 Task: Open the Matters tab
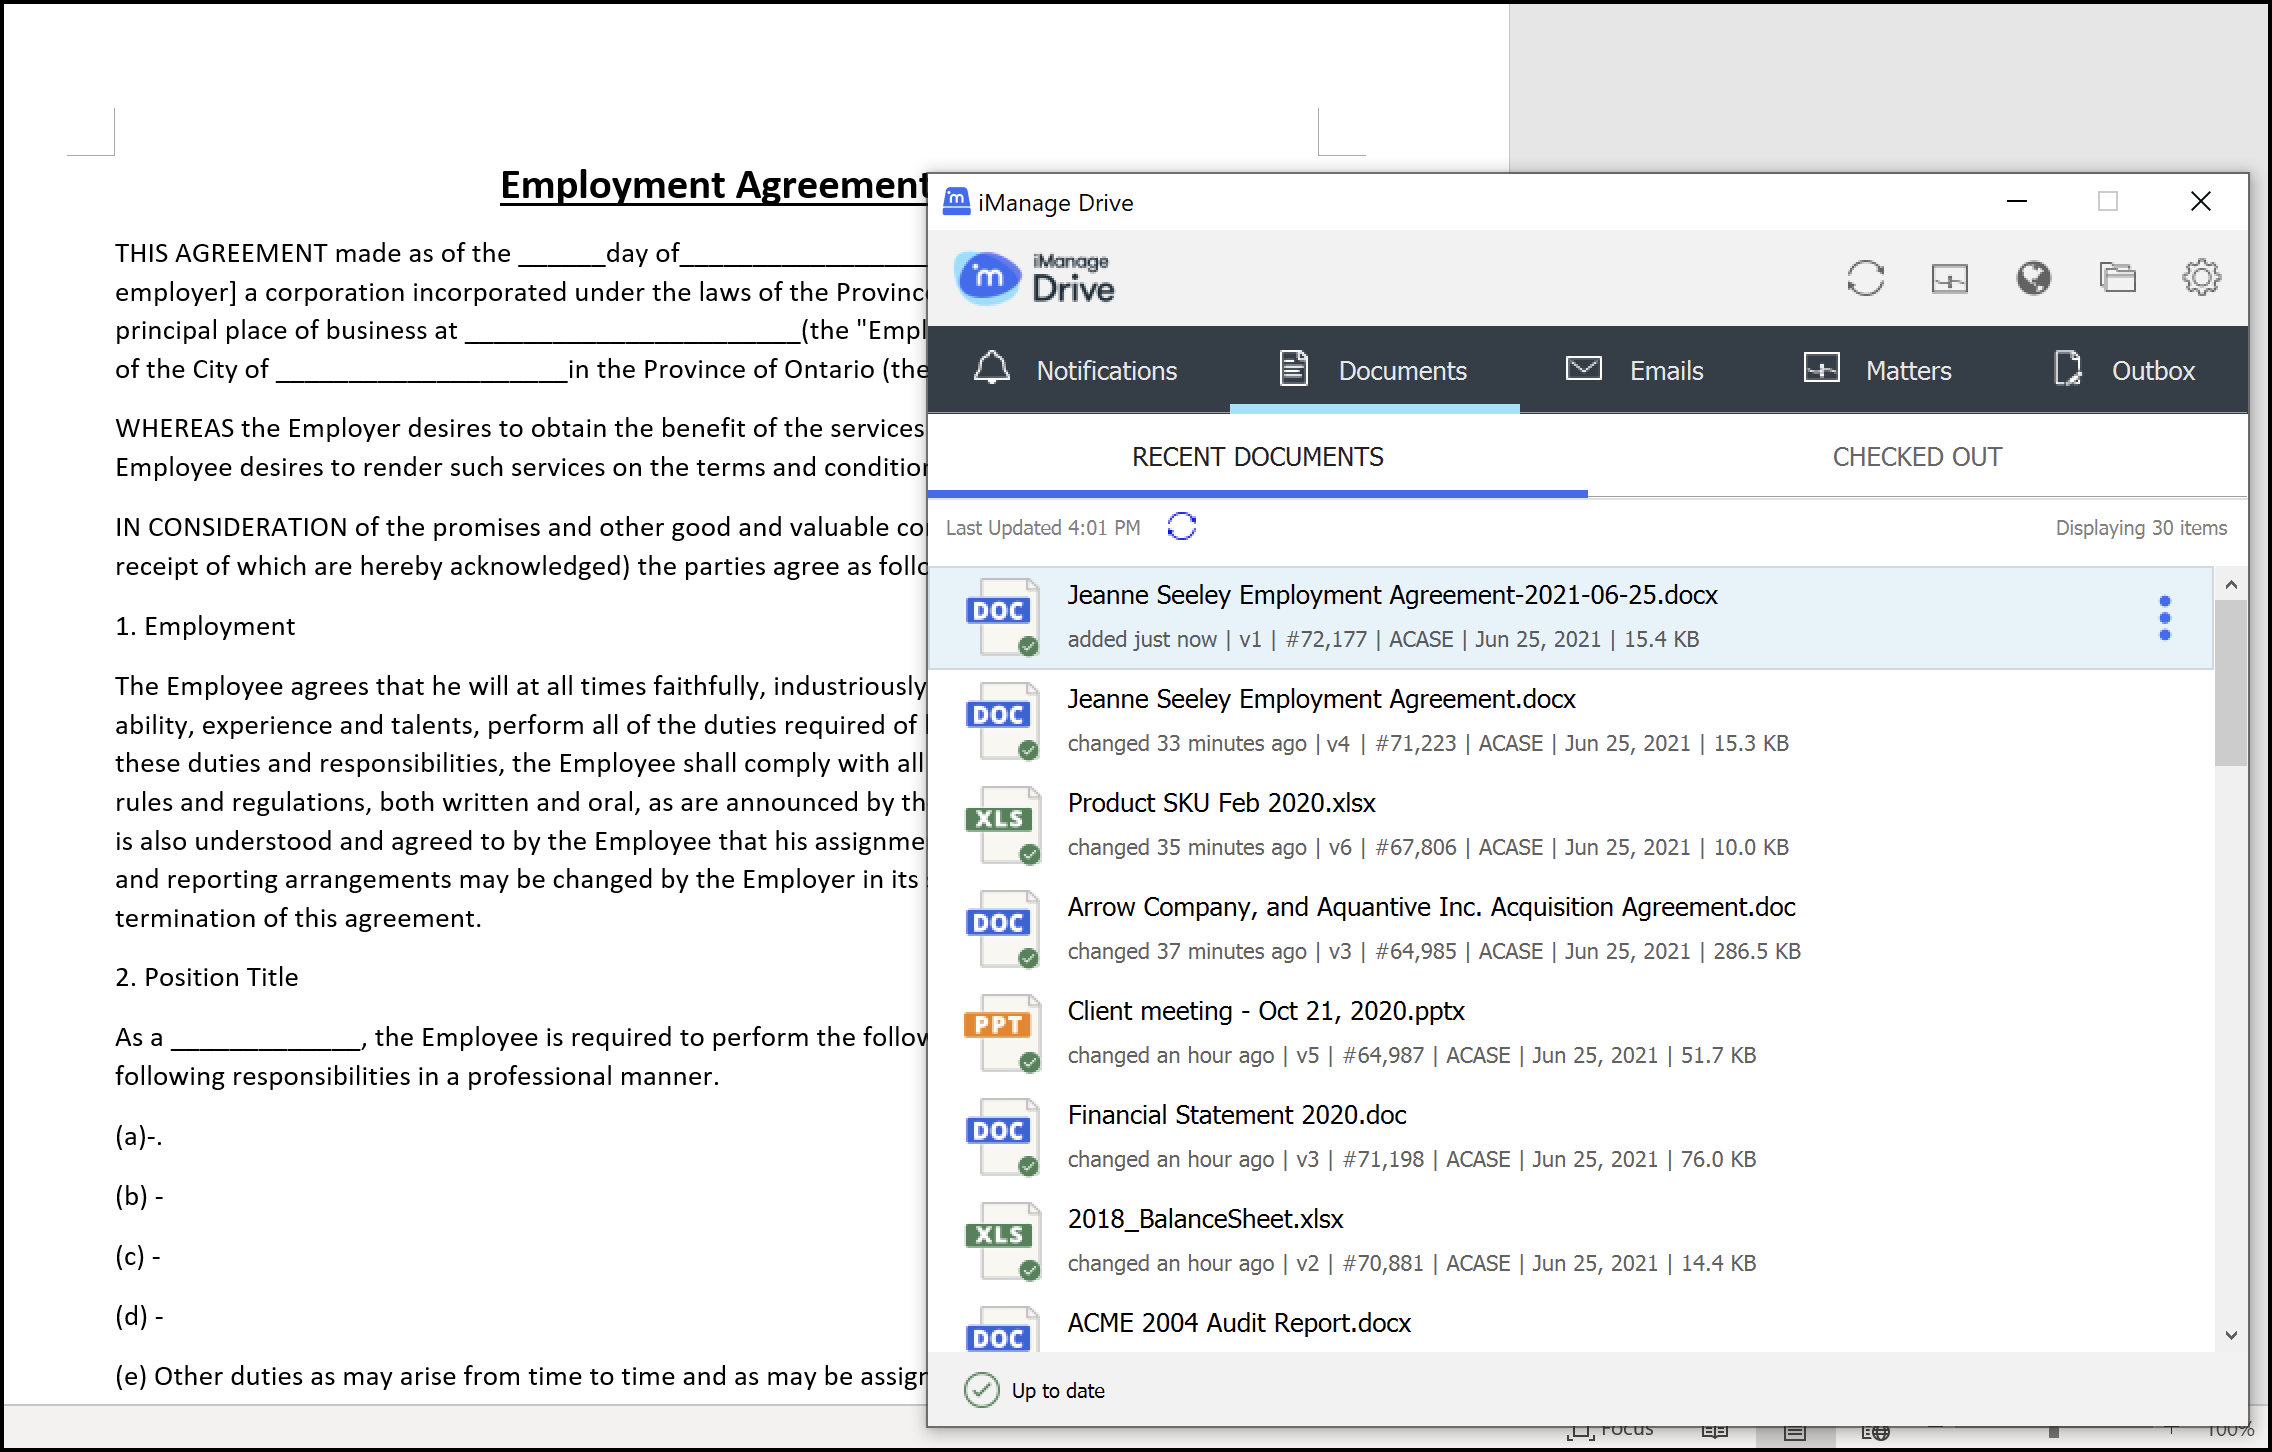[x=1878, y=370]
